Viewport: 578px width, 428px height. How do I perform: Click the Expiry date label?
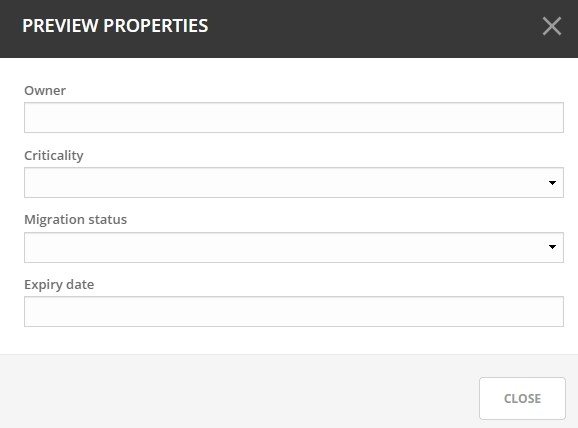59,285
